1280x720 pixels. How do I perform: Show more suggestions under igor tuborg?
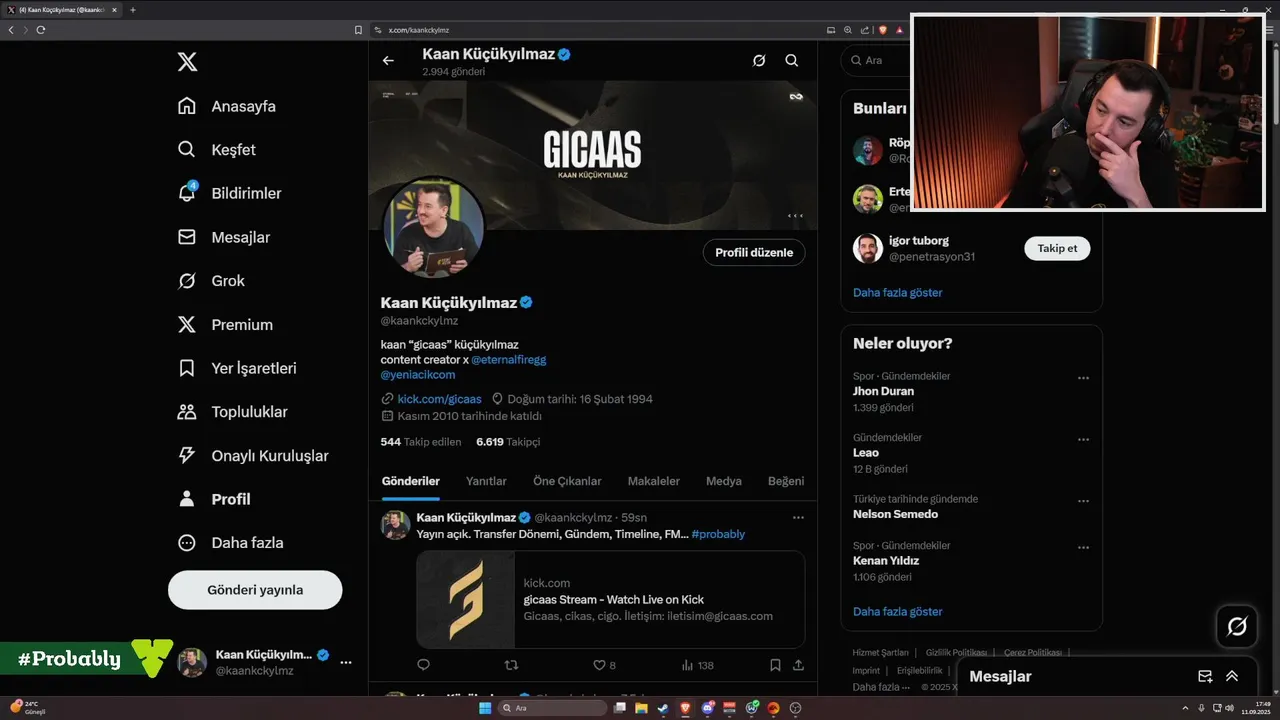point(897,293)
